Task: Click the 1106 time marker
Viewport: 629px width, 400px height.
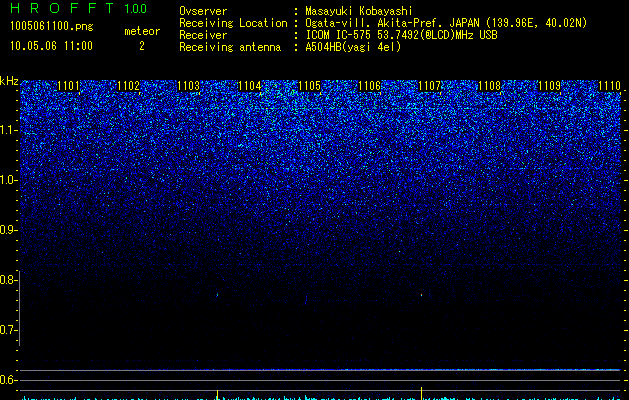Action: 369,86
